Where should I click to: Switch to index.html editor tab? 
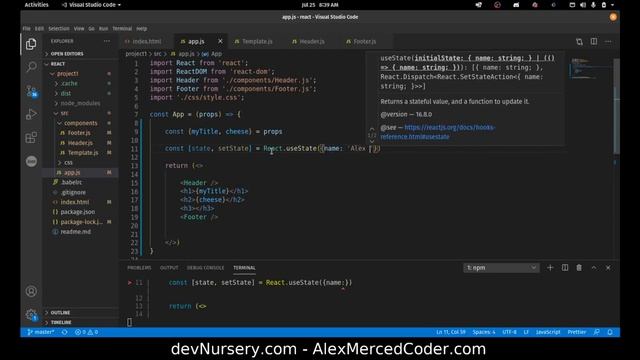coord(147,41)
